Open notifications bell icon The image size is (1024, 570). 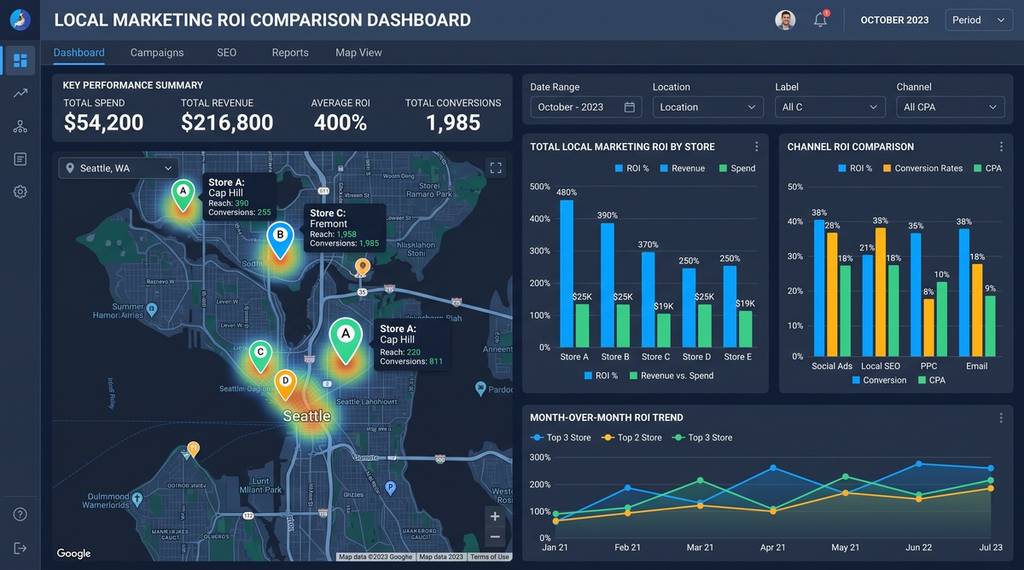click(821, 20)
